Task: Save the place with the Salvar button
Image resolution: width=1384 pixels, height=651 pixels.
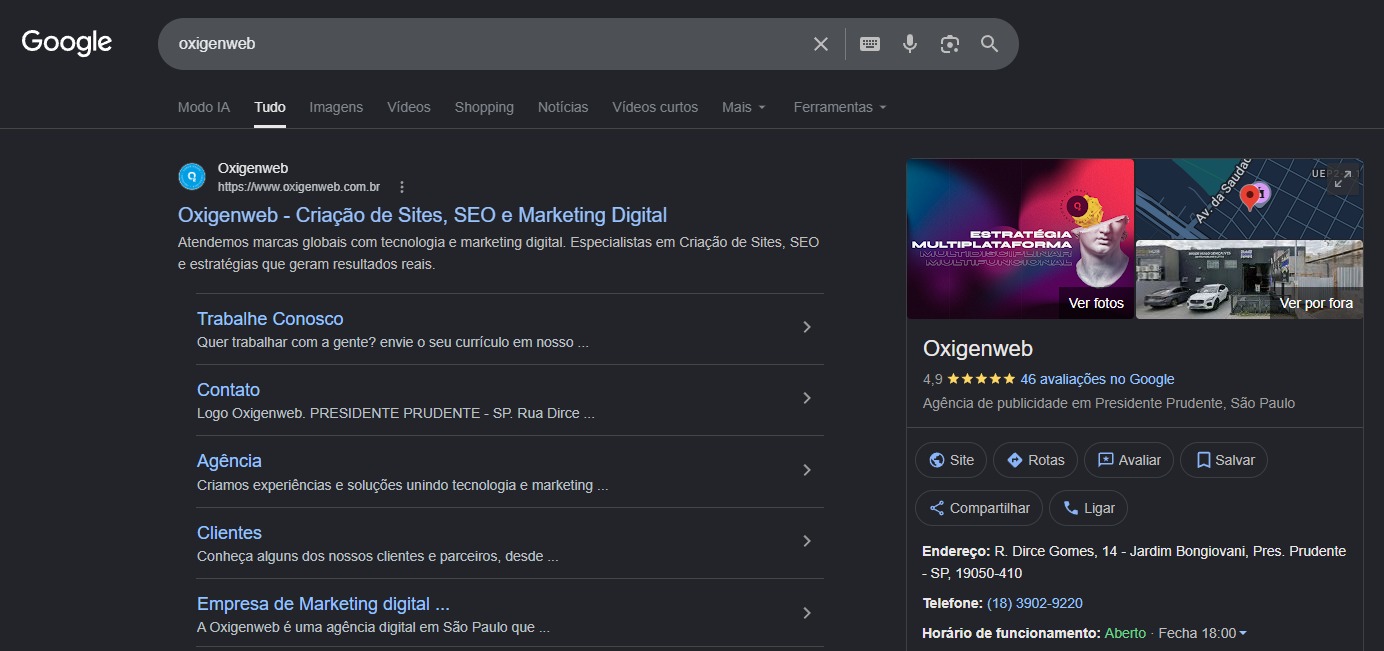Action: (x=1224, y=460)
